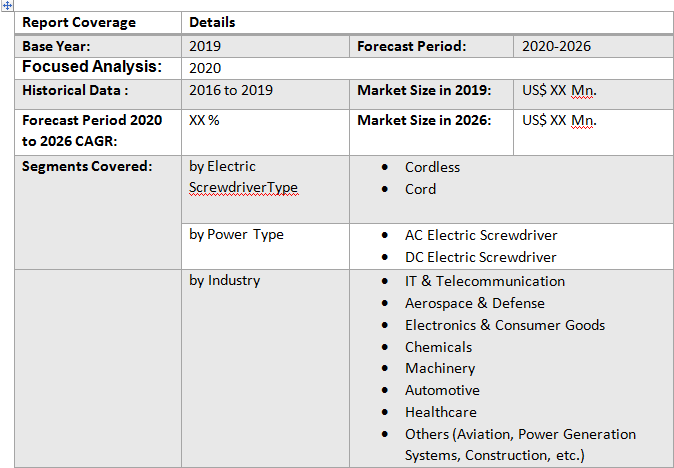Select the IT & Telecommunication bullet
Image resolution: width=674 pixels, height=468 pixels.
point(484,281)
